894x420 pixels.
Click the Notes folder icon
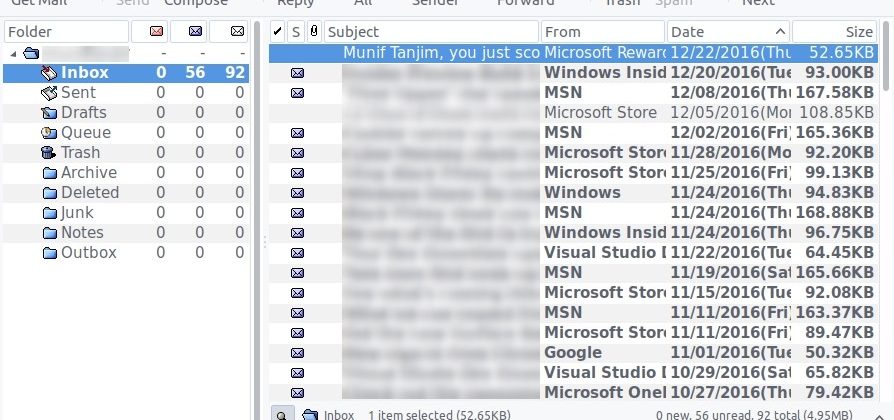coord(50,233)
